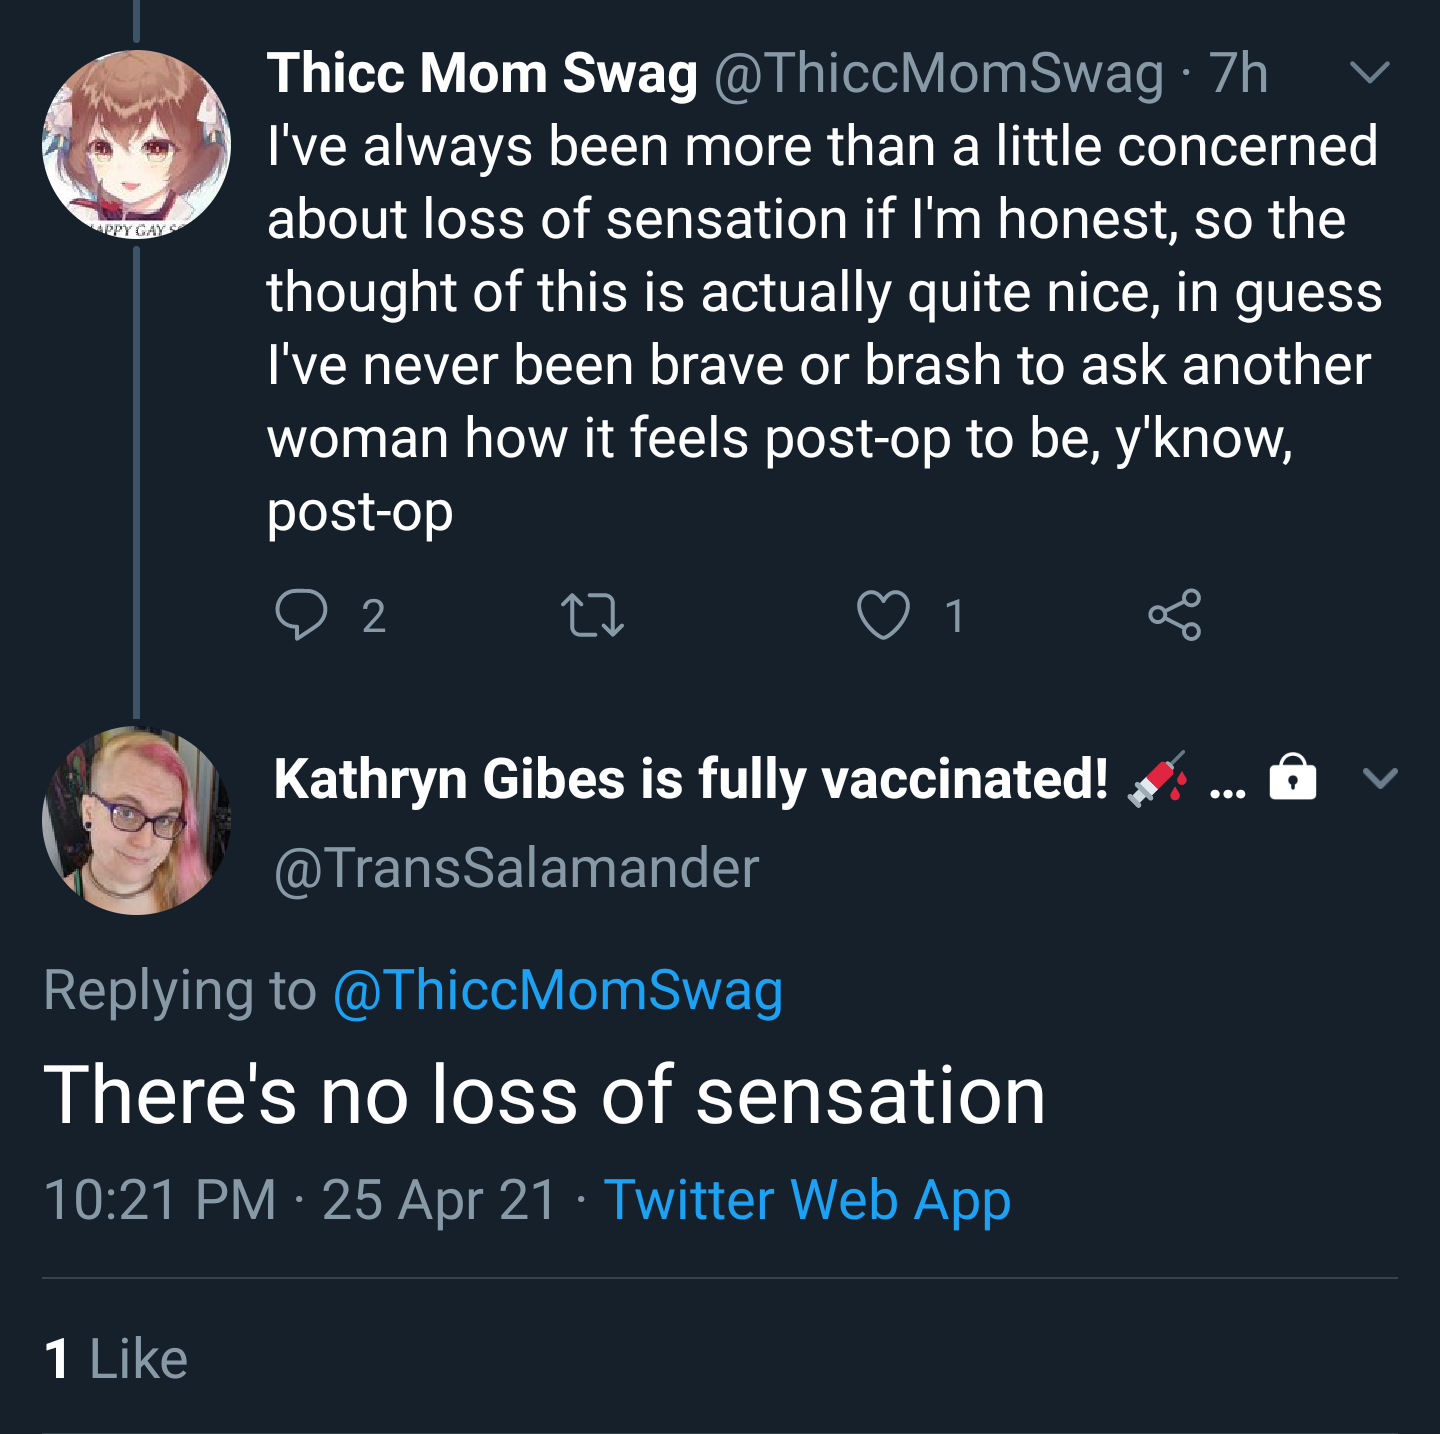Open reply on Thicc Mom Swag tweet

[301, 614]
